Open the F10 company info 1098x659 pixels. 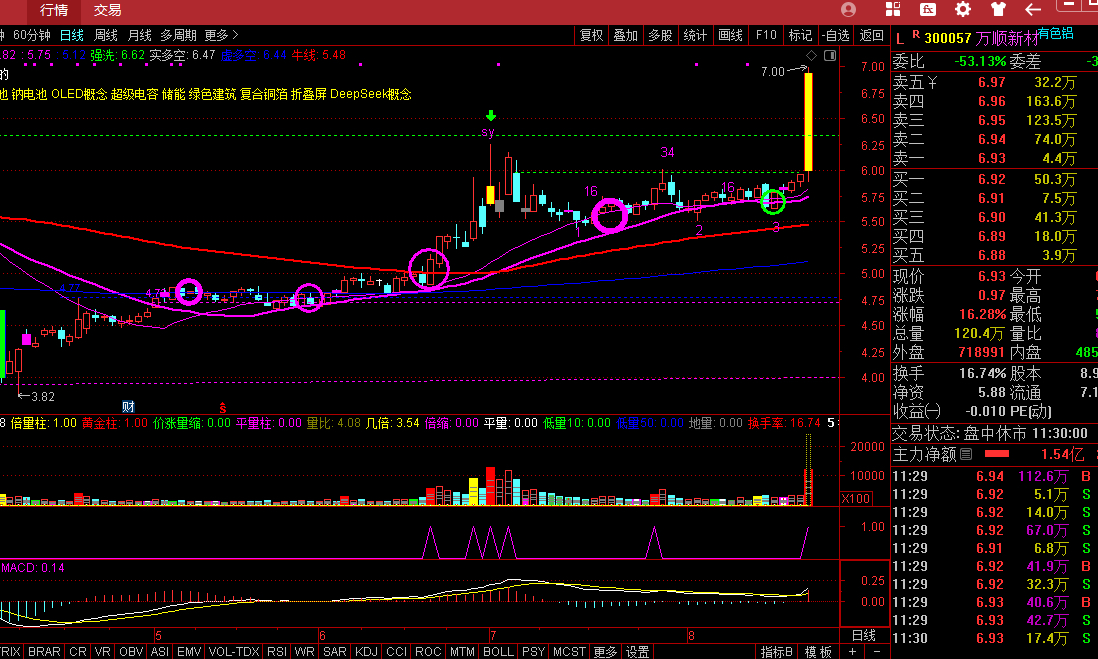pos(766,35)
